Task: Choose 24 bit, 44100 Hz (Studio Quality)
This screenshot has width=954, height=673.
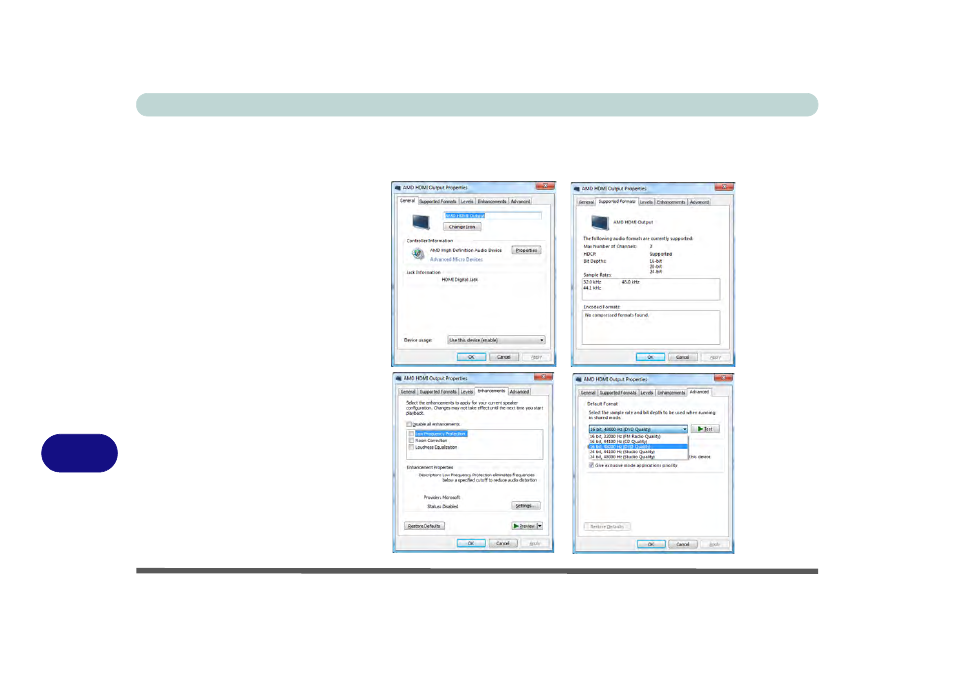Action: (638, 452)
